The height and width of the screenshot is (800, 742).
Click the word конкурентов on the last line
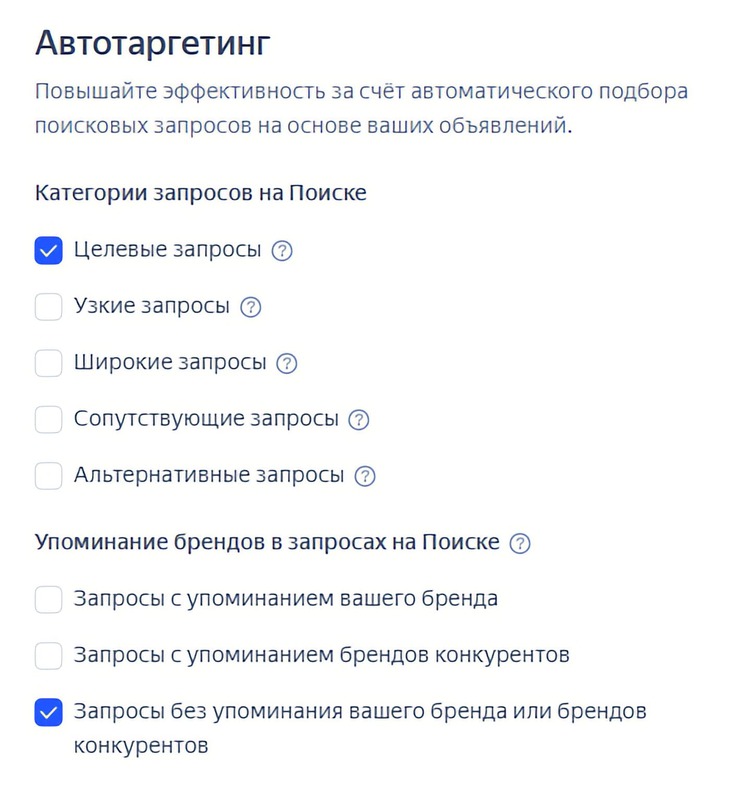click(x=141, y=746)
